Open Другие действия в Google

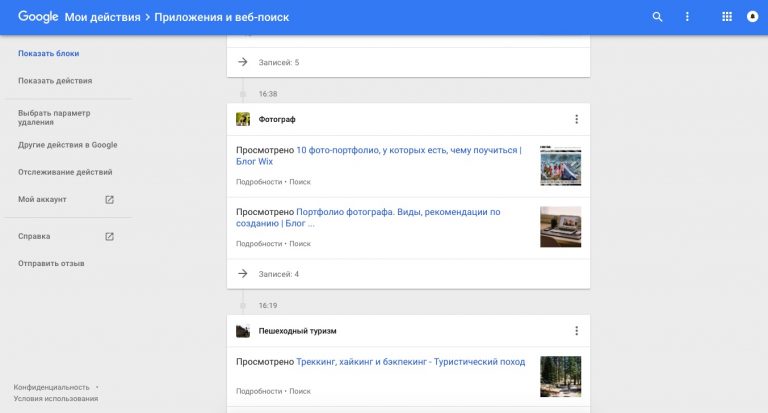click(67, 145)
